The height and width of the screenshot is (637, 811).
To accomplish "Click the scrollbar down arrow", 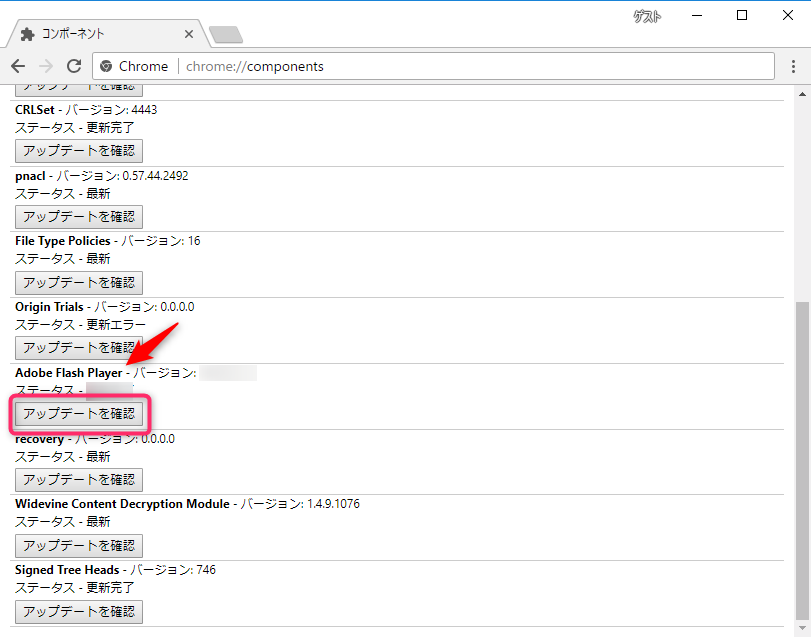I will pyautogui.click(x=801, y=627).
